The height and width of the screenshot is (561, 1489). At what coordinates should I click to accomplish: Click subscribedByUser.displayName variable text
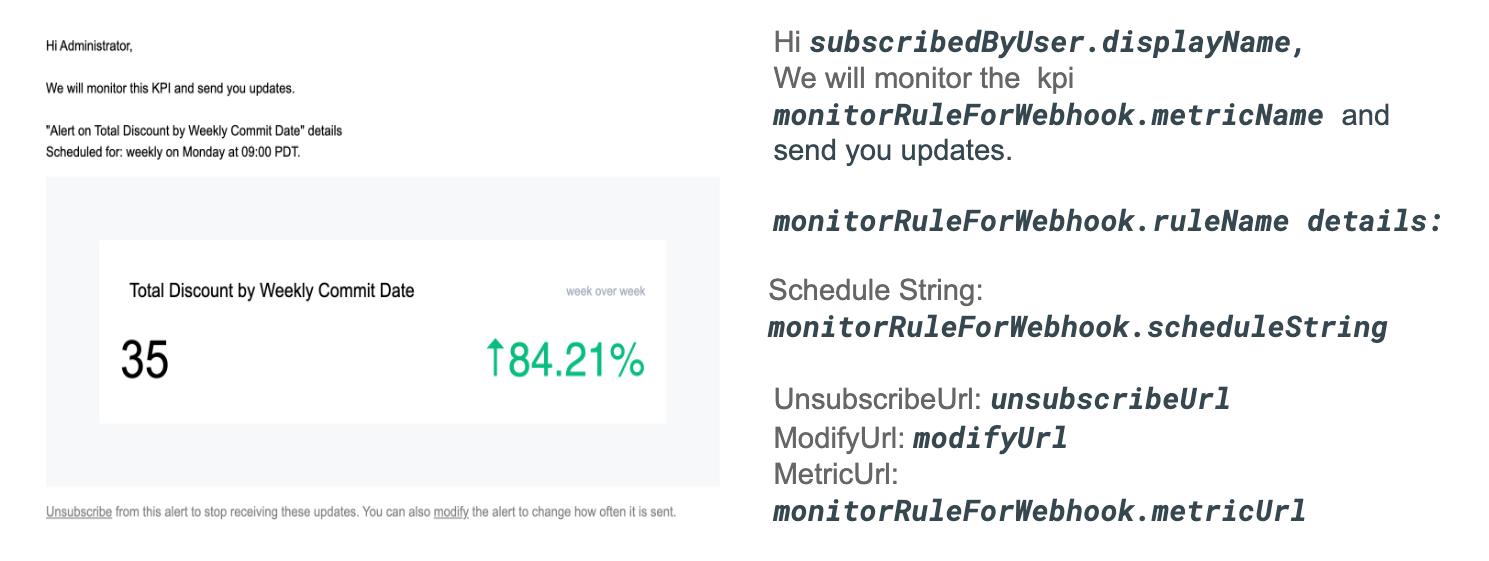point(1057,44)
